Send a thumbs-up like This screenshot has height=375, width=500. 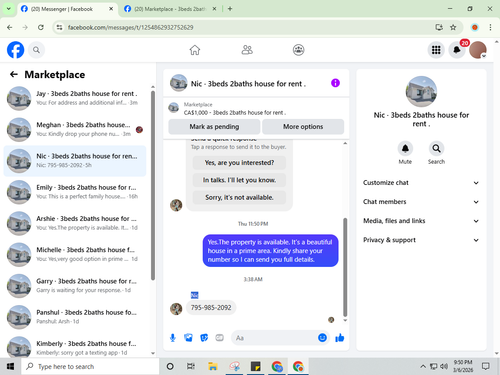coord(340,338)
